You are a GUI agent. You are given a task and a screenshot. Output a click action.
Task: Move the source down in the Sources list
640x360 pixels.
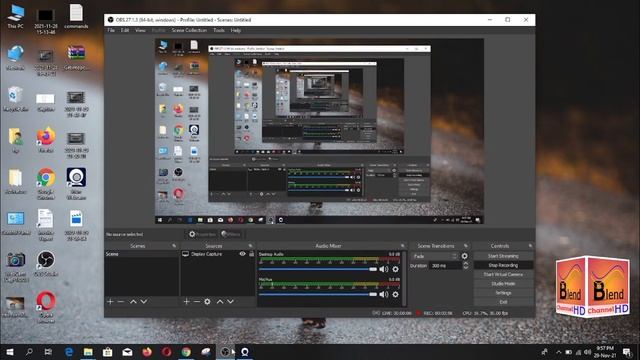231,302
